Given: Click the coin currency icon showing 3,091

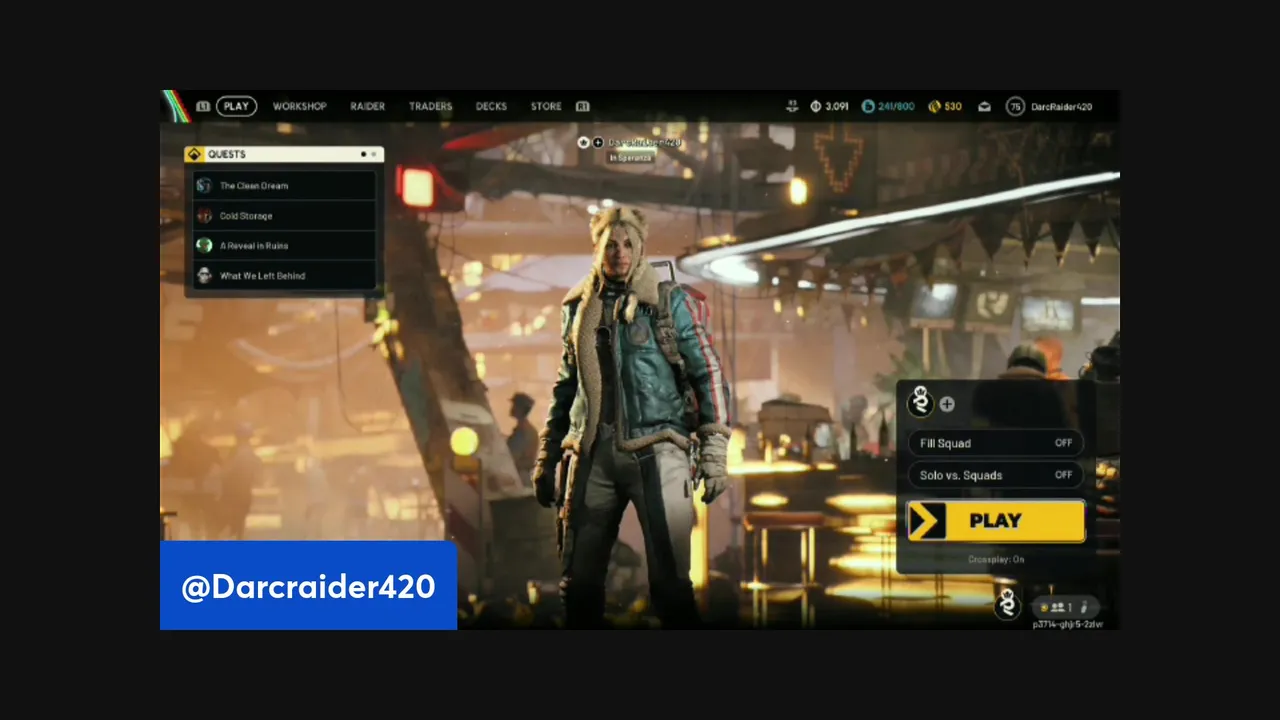Looking at the screenshot, I should click(816, 106).
